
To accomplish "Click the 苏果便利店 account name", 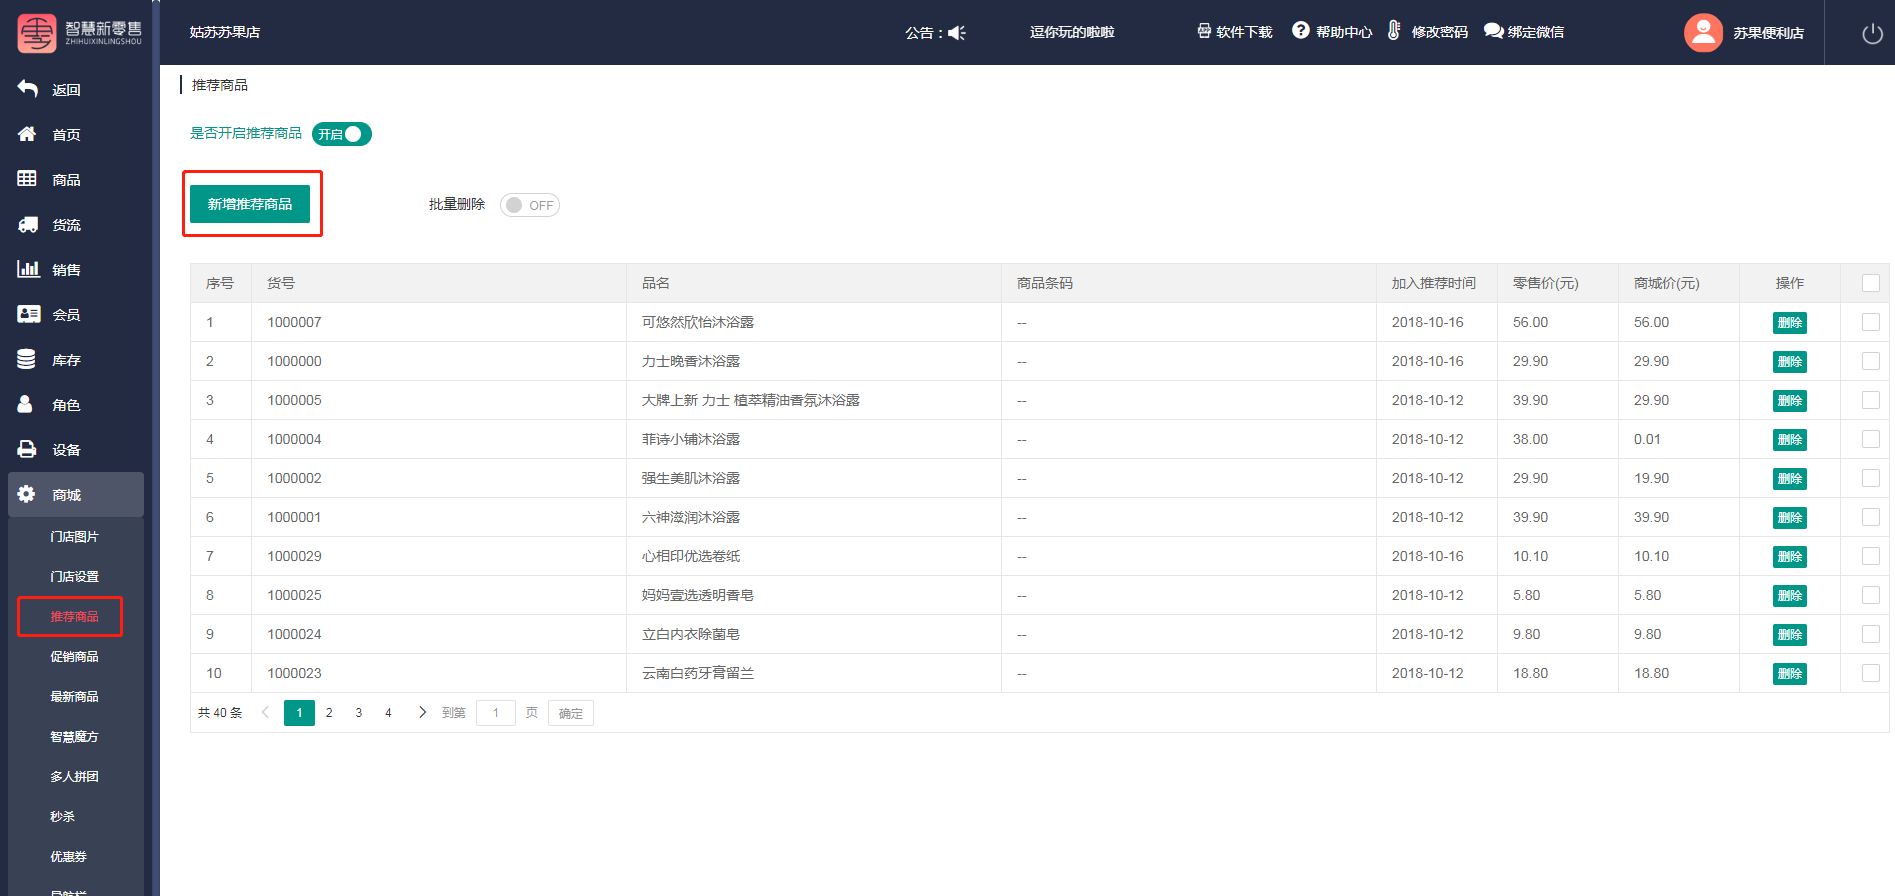I will (1768, 33).
